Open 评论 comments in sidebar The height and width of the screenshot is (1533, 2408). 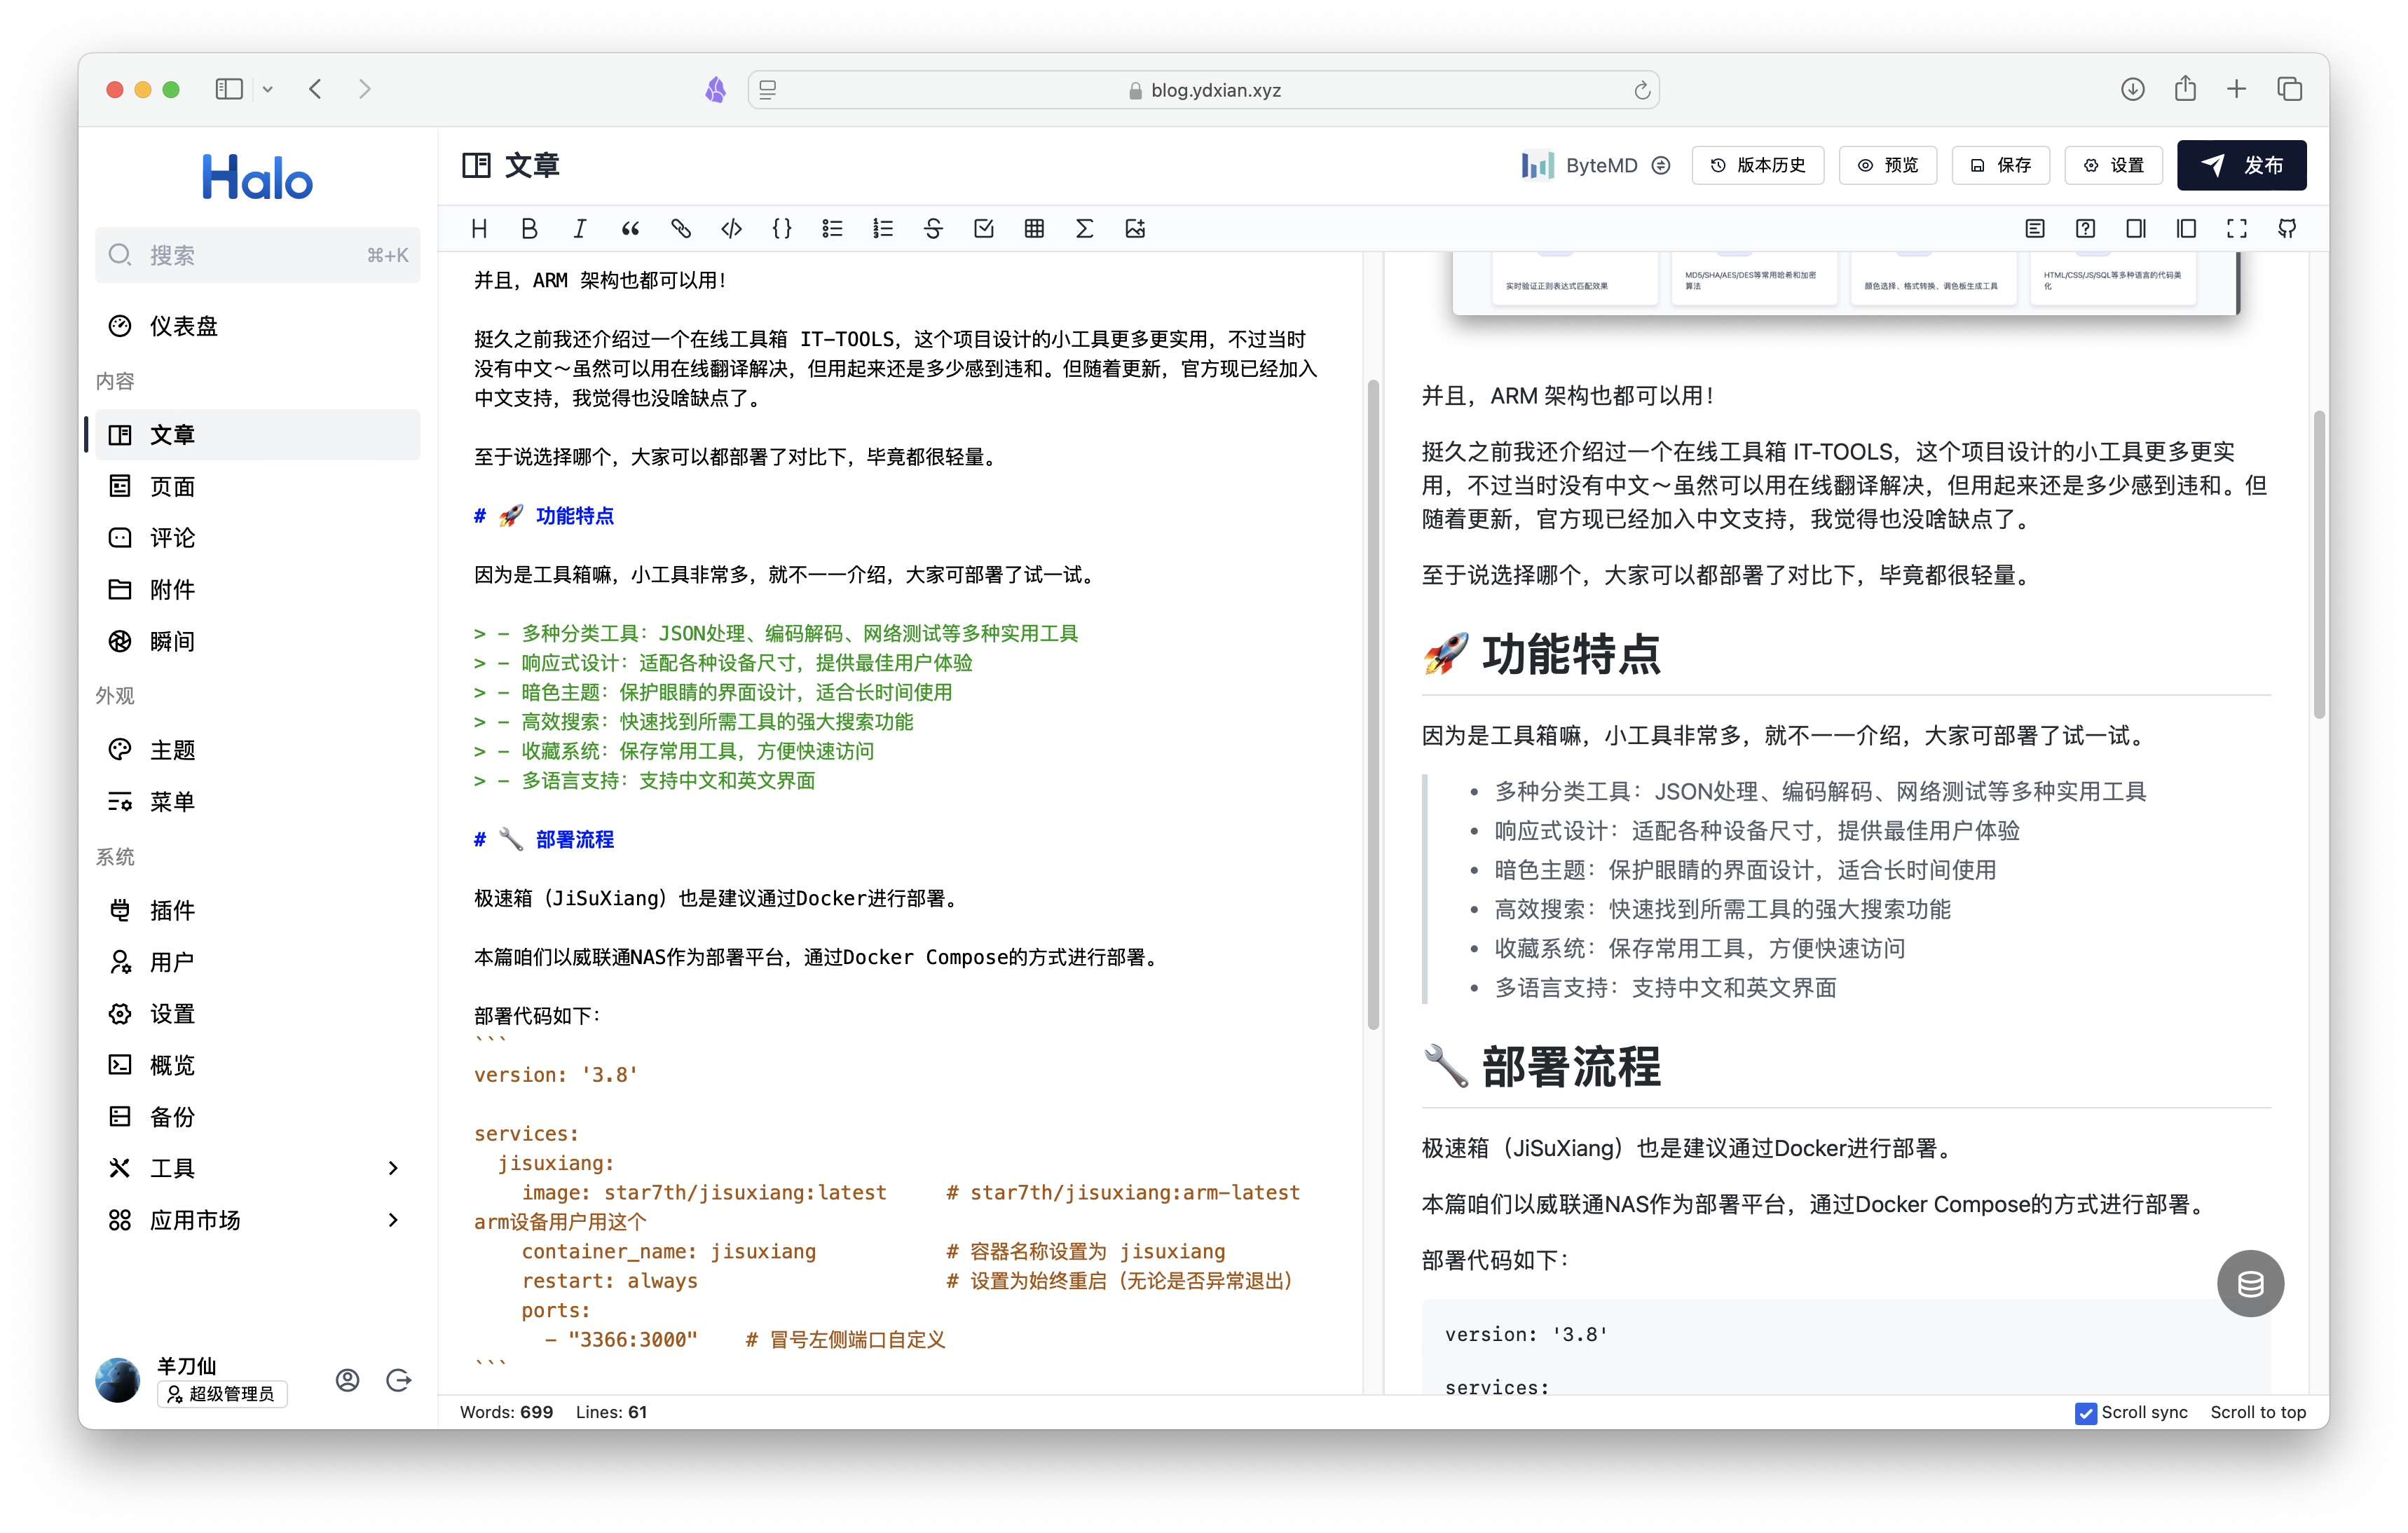click(257, 538)
